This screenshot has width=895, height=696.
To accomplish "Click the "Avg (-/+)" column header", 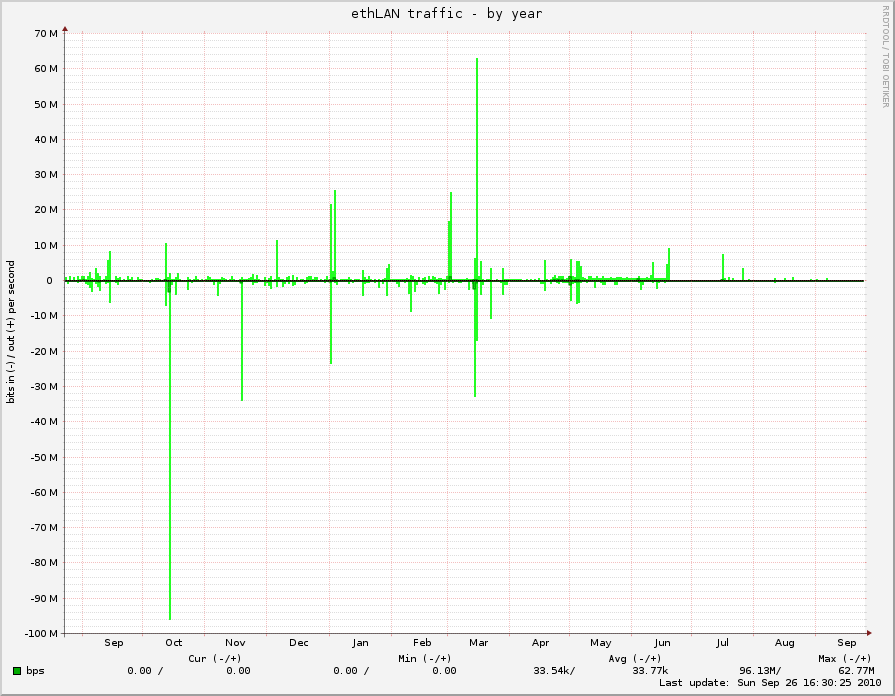I will (x=635, y=658).
